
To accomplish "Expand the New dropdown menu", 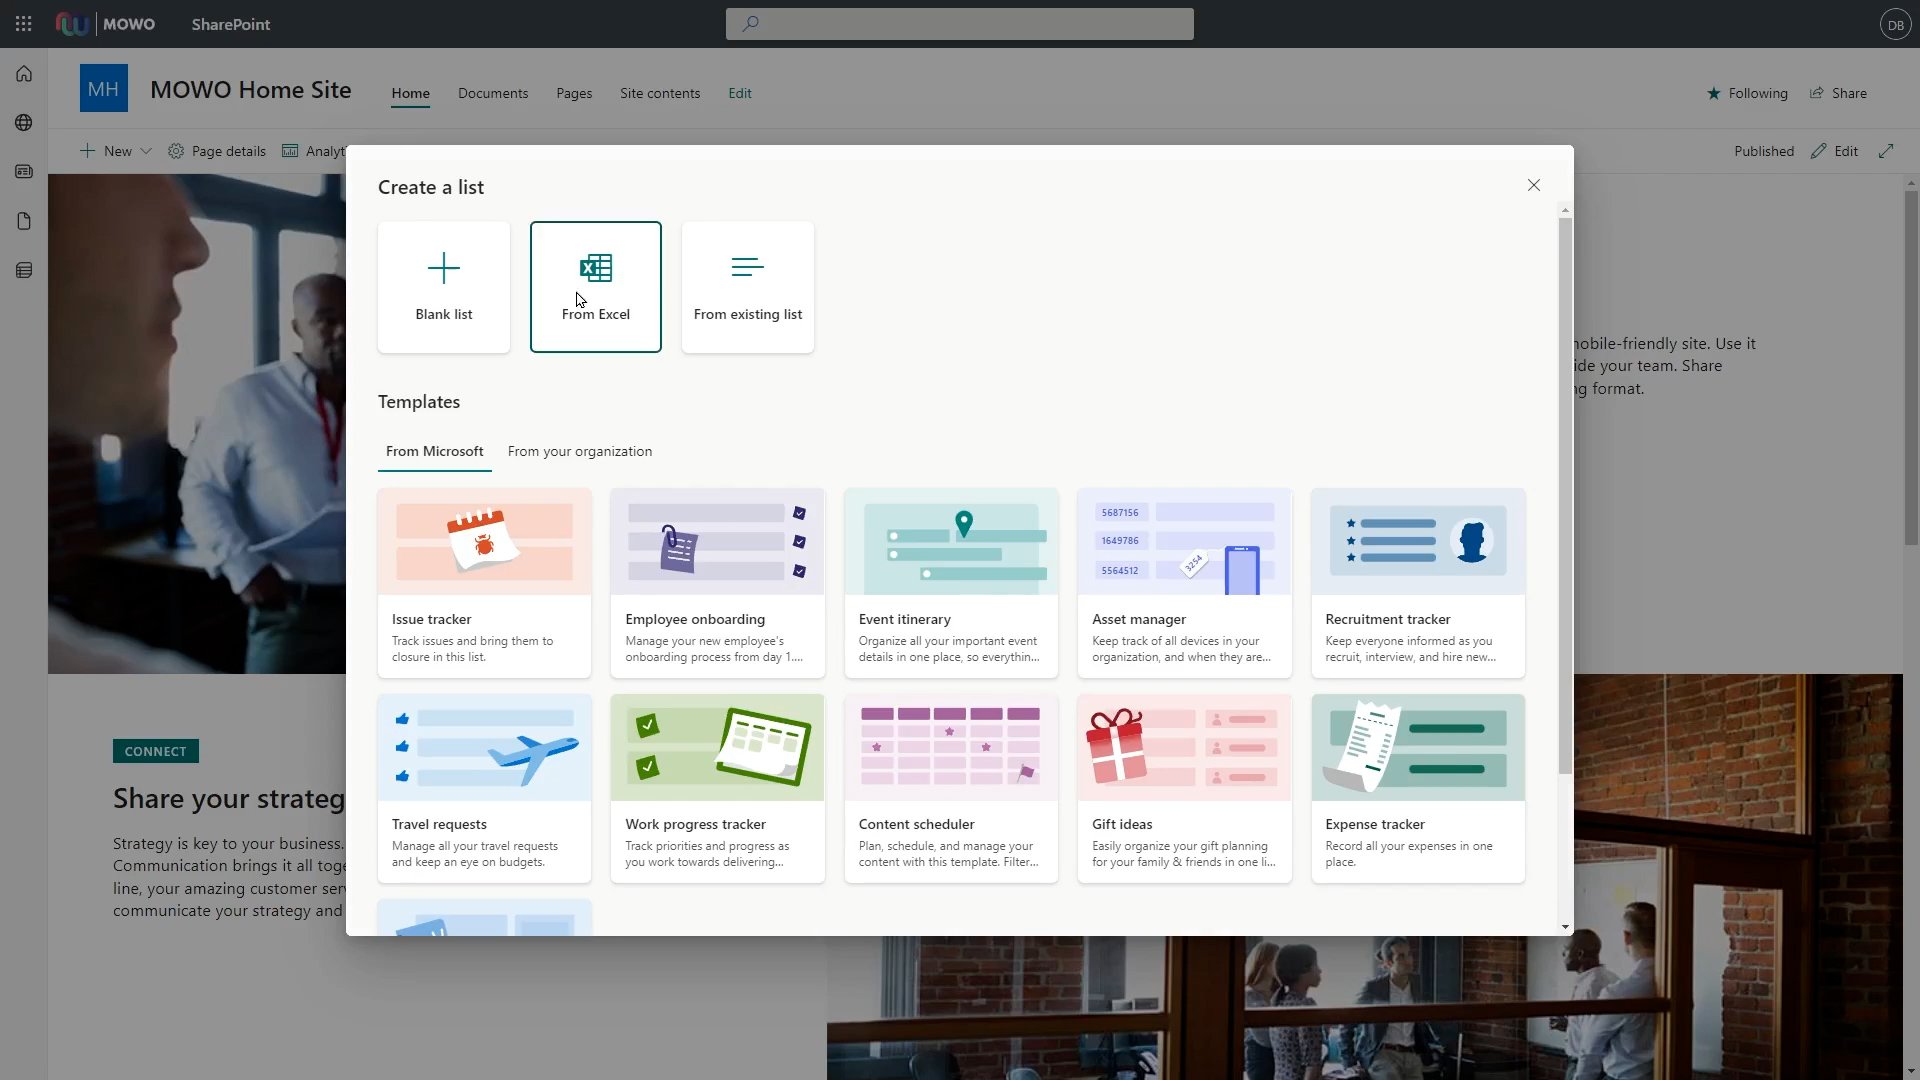I will [116, 151].
